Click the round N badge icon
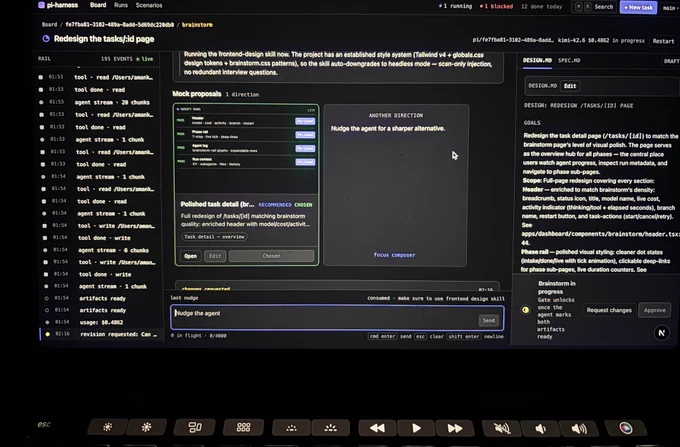The image size is (680, 447). point(661,333)
